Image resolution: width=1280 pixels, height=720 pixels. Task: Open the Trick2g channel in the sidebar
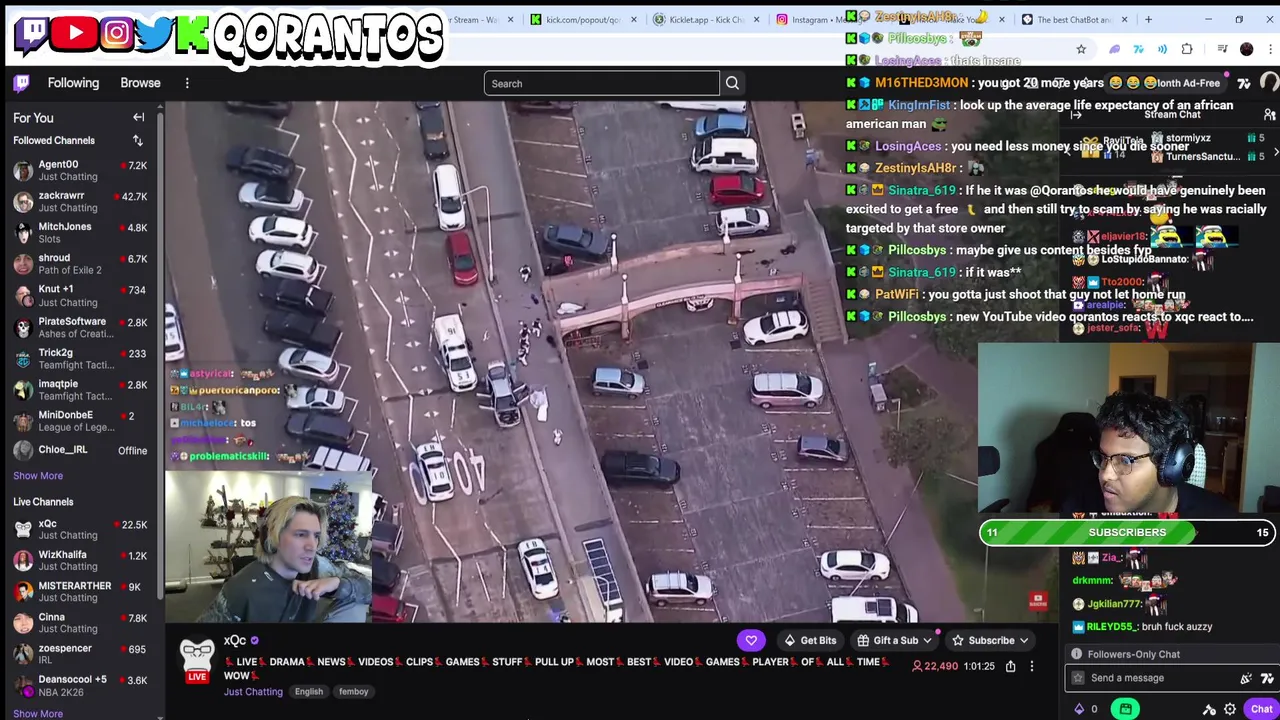click(82, 358)
